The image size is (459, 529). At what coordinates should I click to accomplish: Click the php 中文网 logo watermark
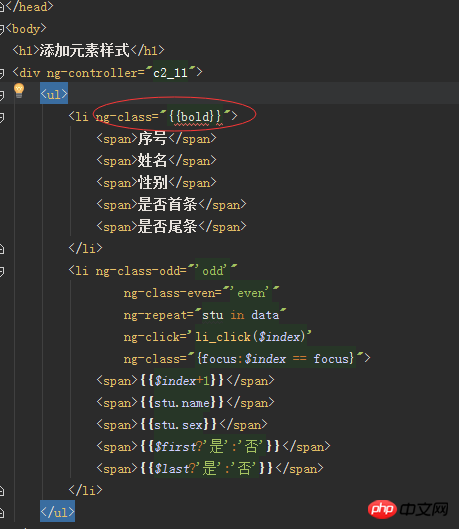click(x=408, y=509)
